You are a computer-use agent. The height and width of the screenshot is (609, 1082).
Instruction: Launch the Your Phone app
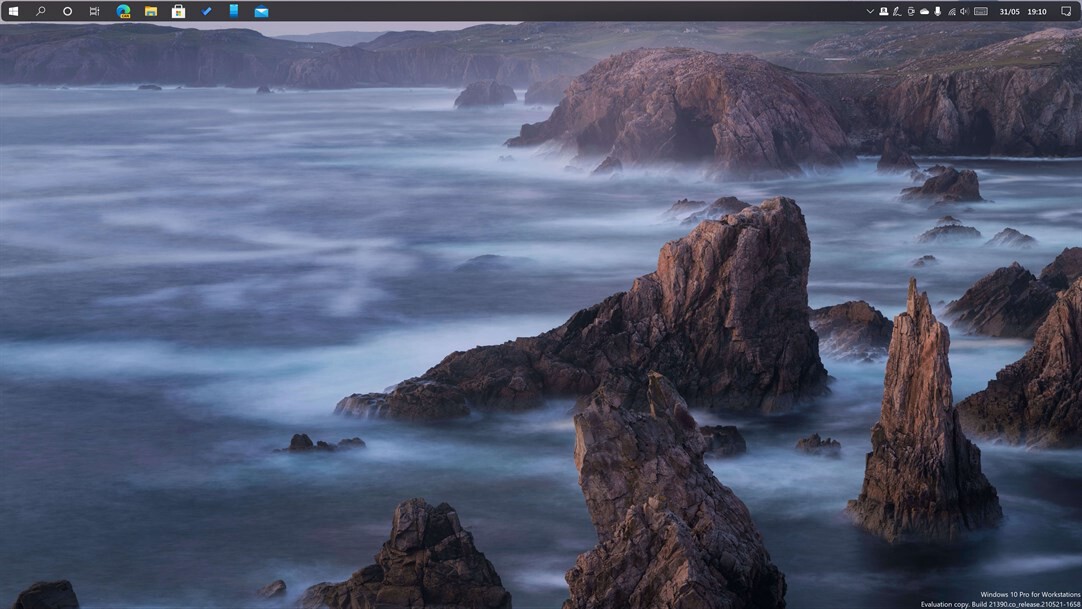coord(233,11)
